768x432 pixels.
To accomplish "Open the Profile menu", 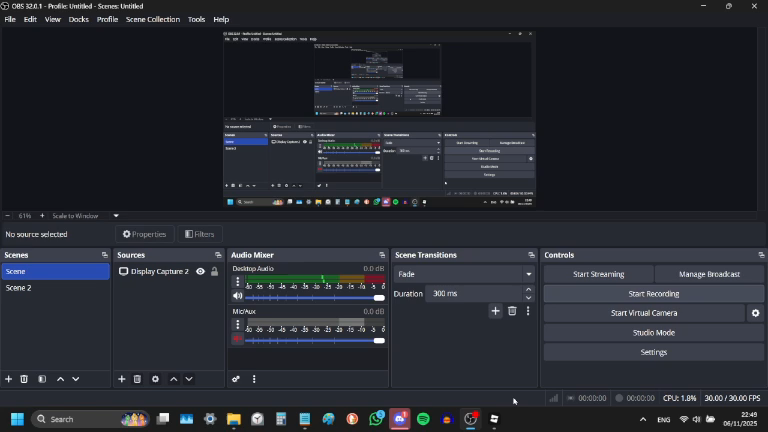I will (107, 20).
